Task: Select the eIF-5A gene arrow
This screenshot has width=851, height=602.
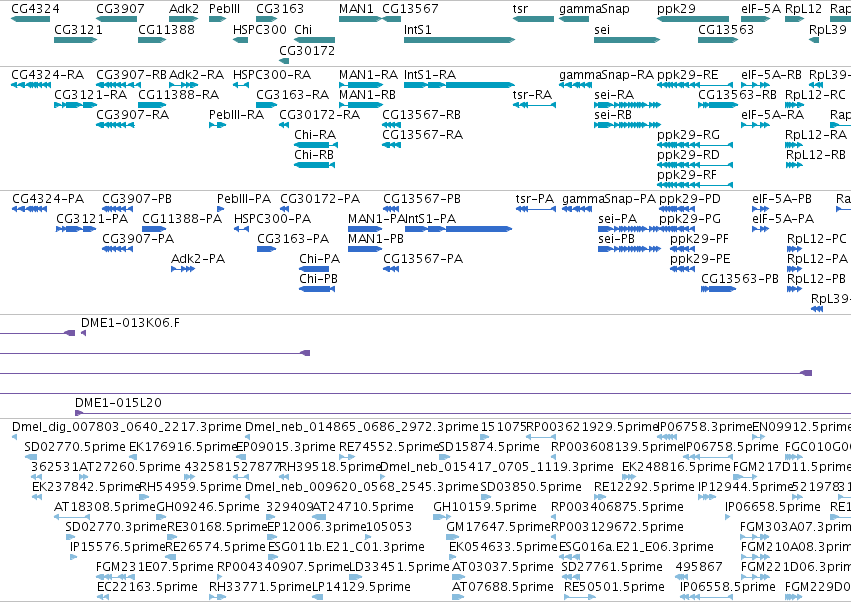Action: point(755,19)
